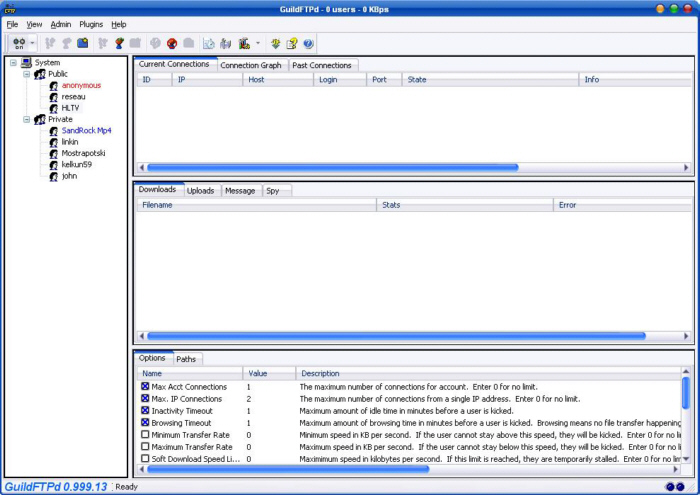This screenshot has width=700, height=495.
Task: Open the File menu
Action: 12,24
